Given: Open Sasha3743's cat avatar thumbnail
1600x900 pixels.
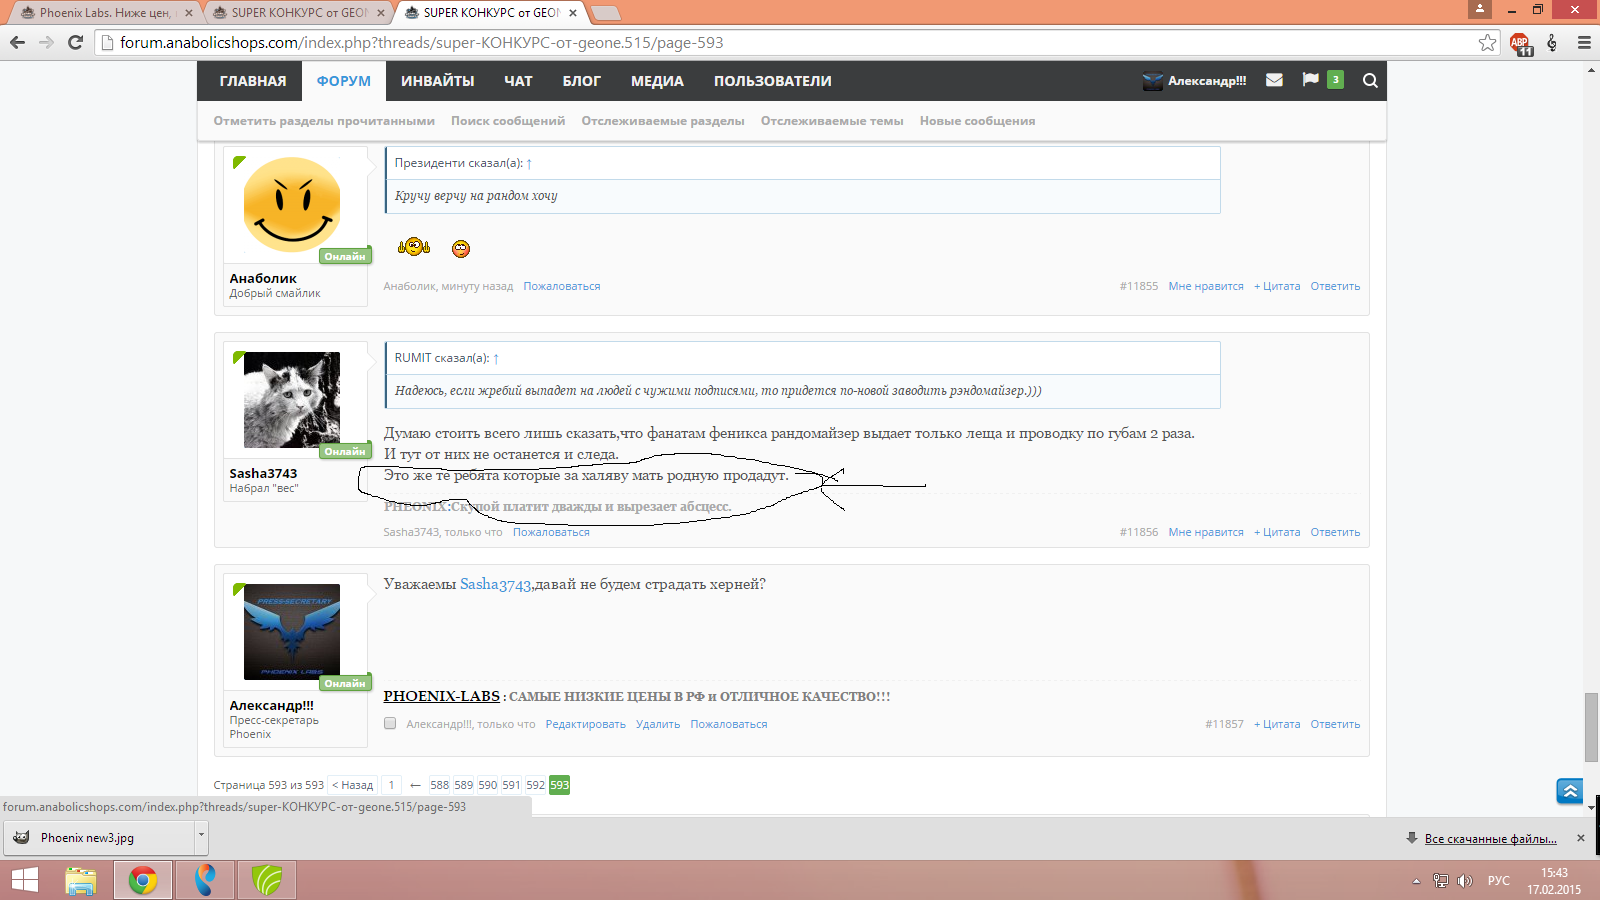Looking at the screenshot, I should pyautogui.click(x=292, y=400).
